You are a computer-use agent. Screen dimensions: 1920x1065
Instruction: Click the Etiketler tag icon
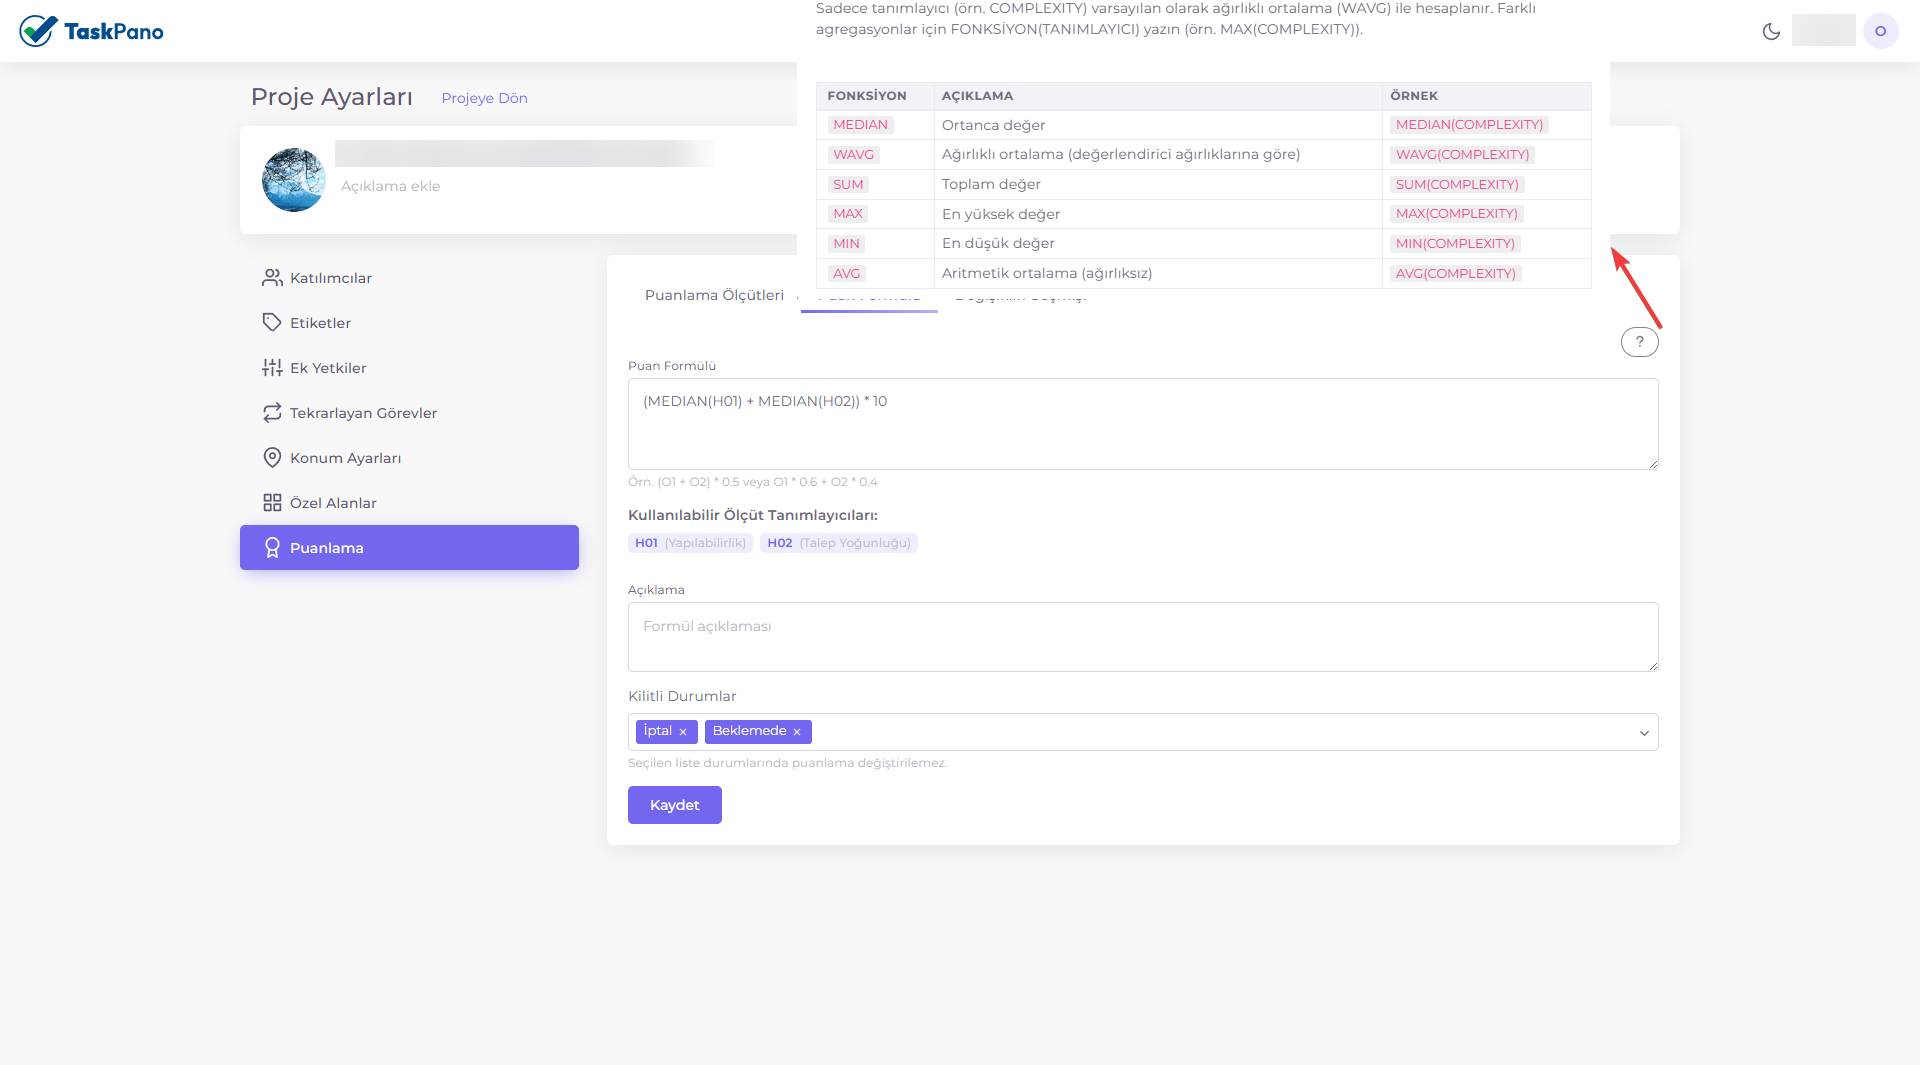[x=271, y=323]
